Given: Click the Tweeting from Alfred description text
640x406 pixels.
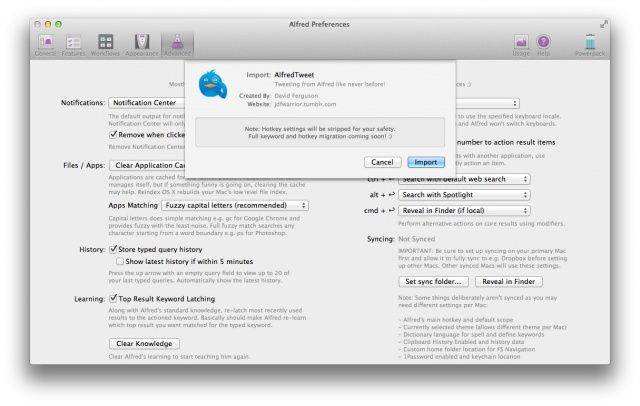Looking at the screenshot, I should (330, 84).
